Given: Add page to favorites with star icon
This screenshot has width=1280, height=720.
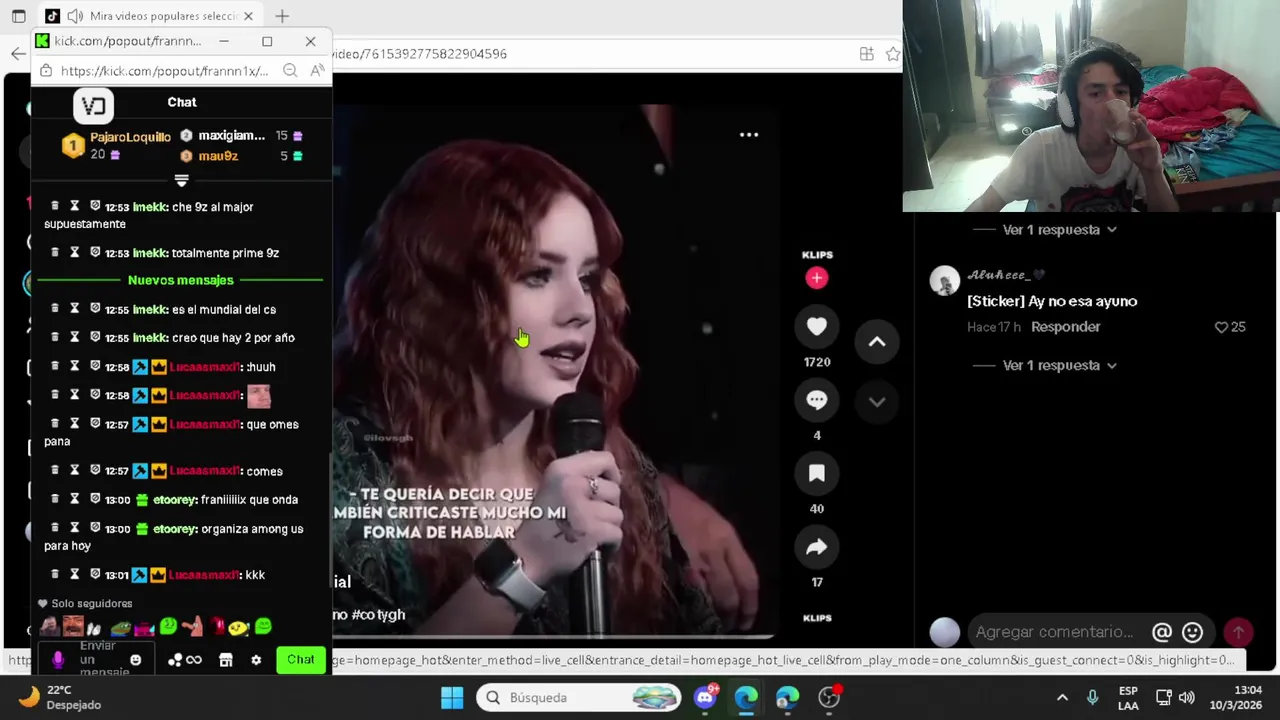Looking at the screenshot, I should 892,54.
